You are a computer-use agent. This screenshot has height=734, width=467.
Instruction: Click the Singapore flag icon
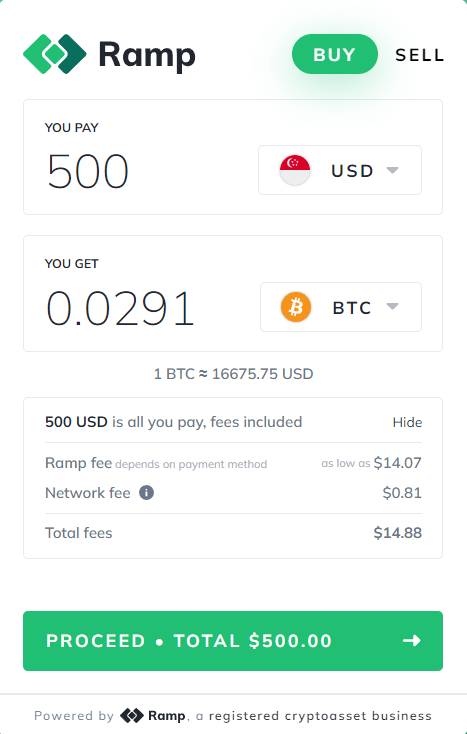point(295,170)
